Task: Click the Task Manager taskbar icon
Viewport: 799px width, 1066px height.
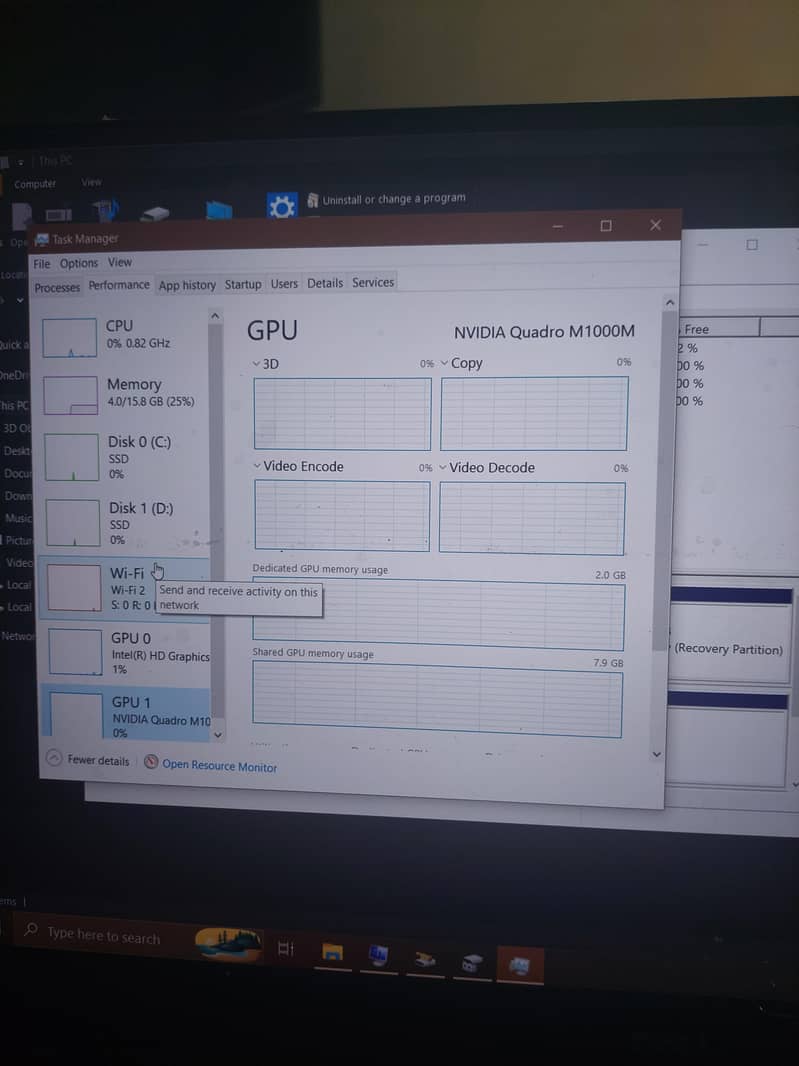Action: [520, 965]
